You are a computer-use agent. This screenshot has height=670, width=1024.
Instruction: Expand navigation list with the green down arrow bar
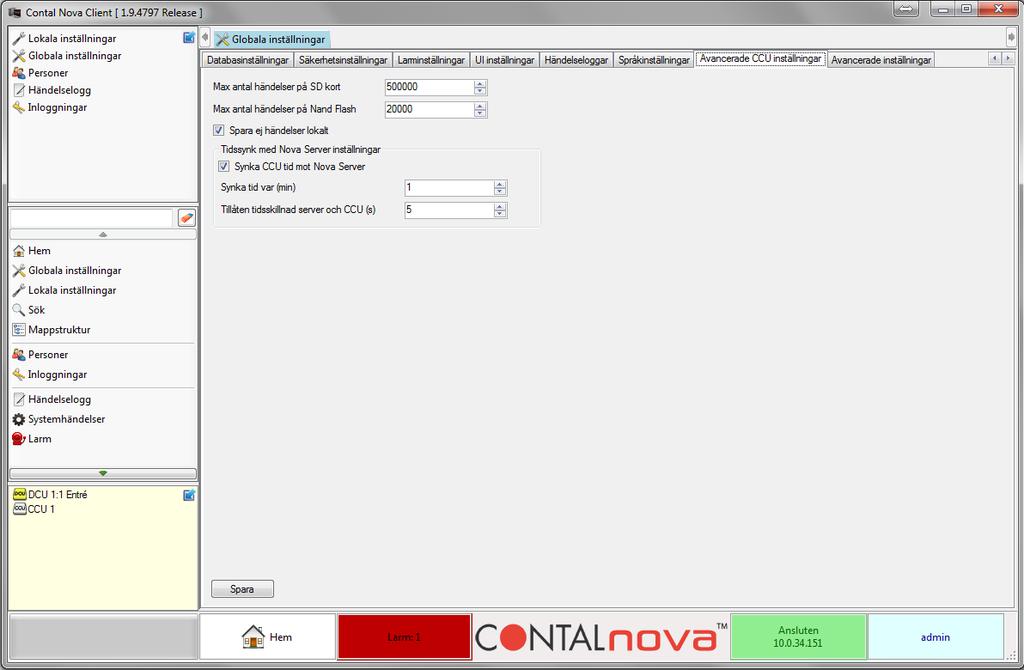(x=103, y=473)
